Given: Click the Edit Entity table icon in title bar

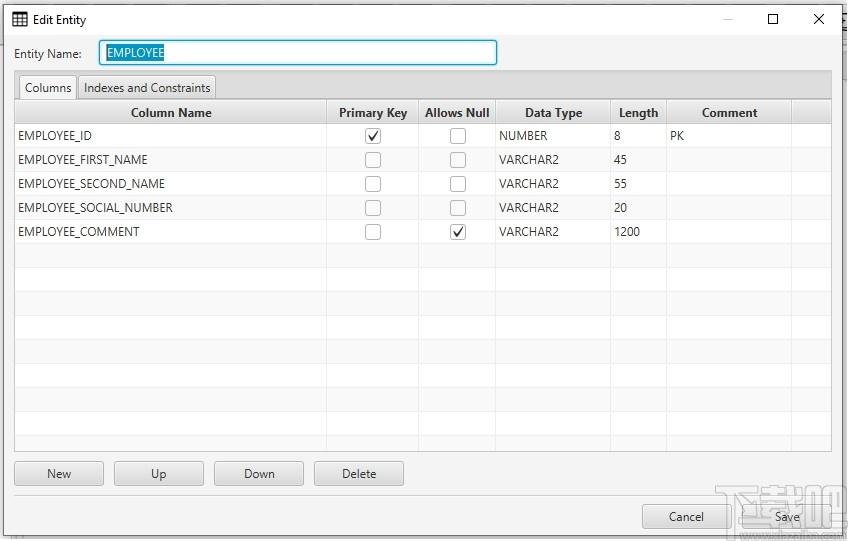Looking at the screenshot, I should pyautogui.click(x=20, y=19).
